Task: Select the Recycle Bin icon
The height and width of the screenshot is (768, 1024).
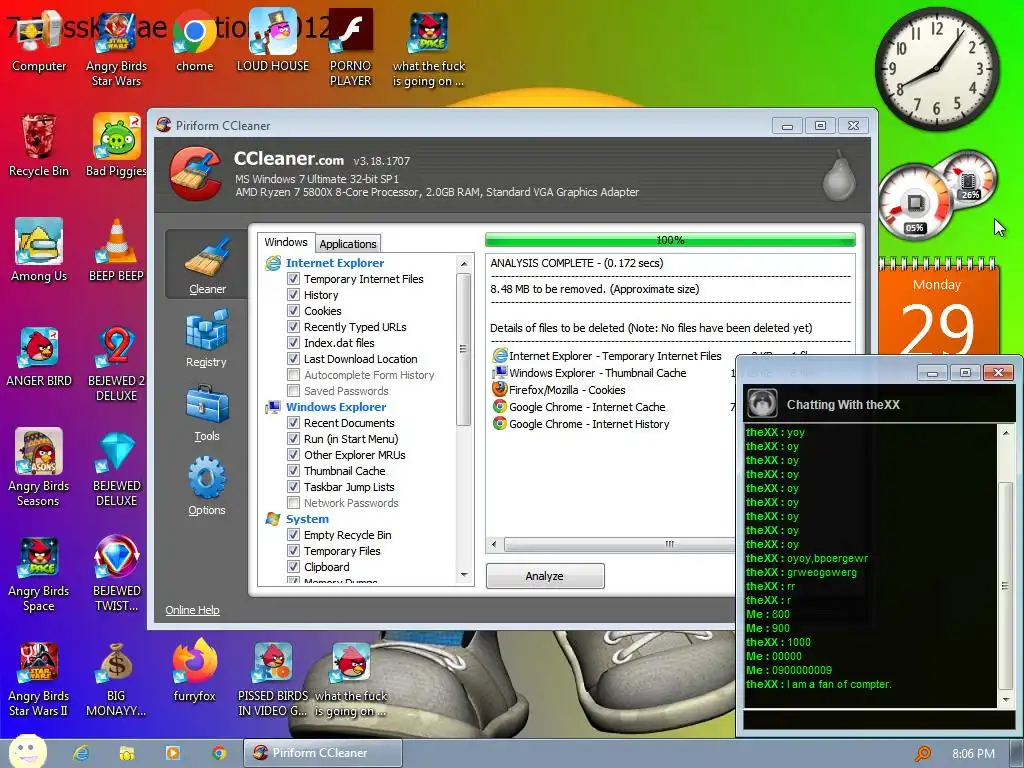Action: [x=39, y=146]
